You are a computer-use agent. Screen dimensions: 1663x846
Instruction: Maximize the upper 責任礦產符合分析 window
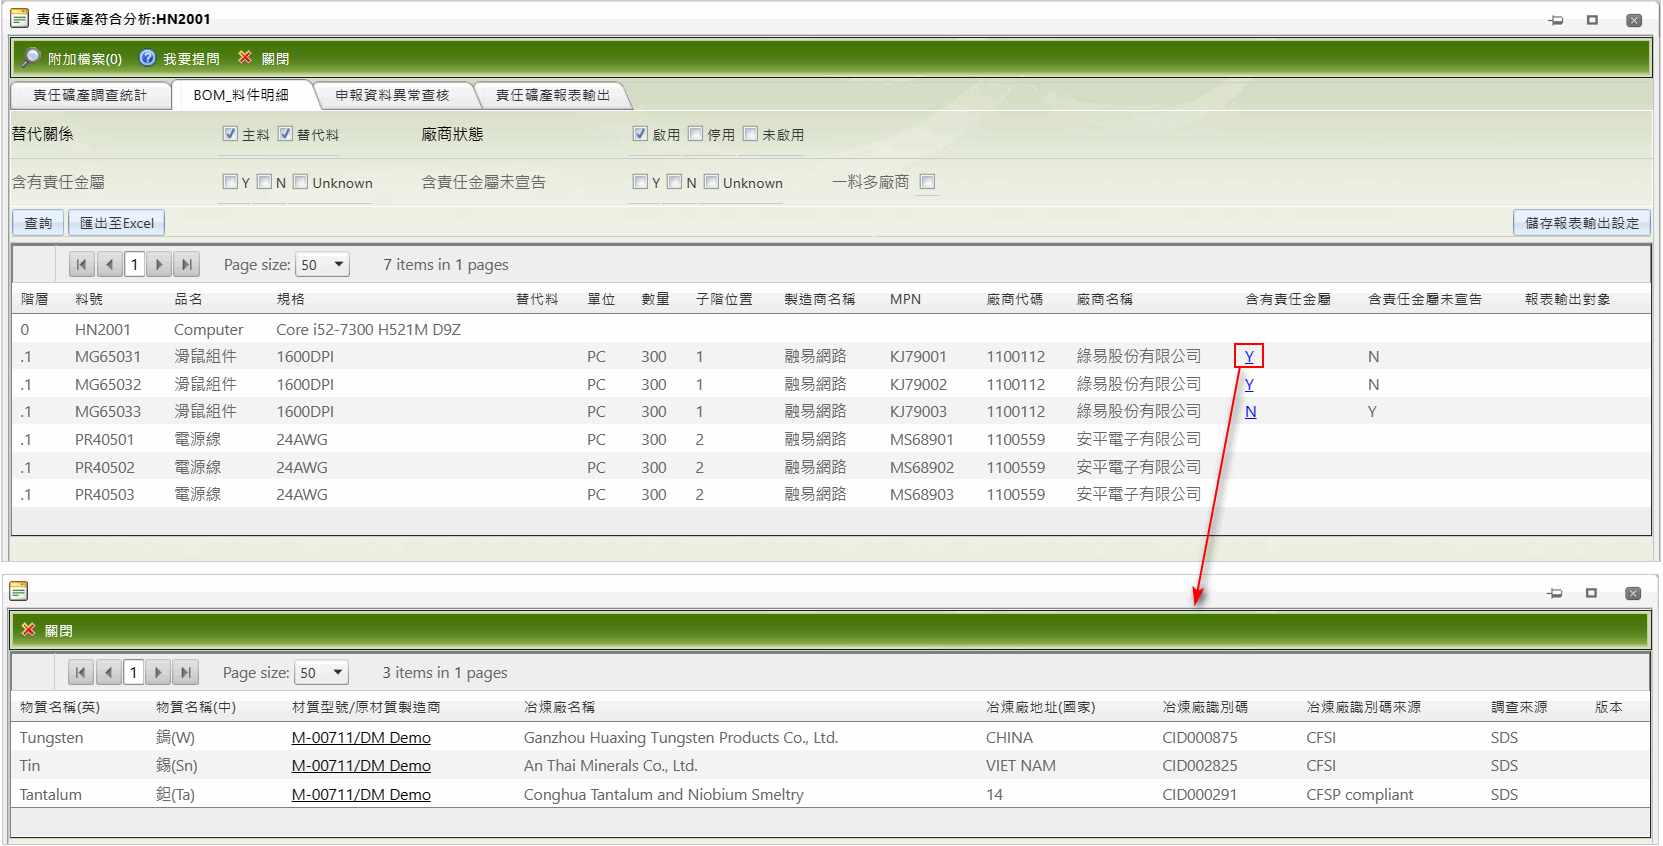click(1592, 20)
